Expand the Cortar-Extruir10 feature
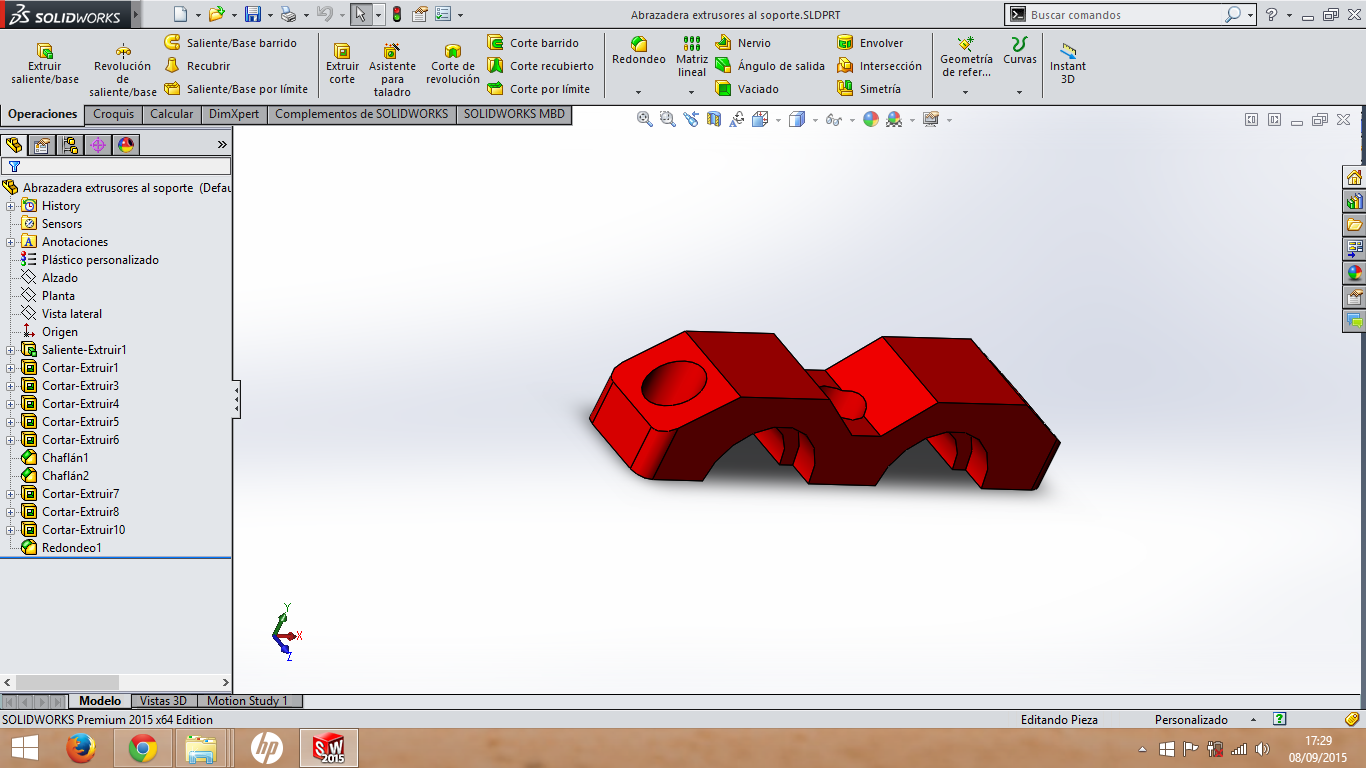The image size is (1366, 768). (11, 530)
